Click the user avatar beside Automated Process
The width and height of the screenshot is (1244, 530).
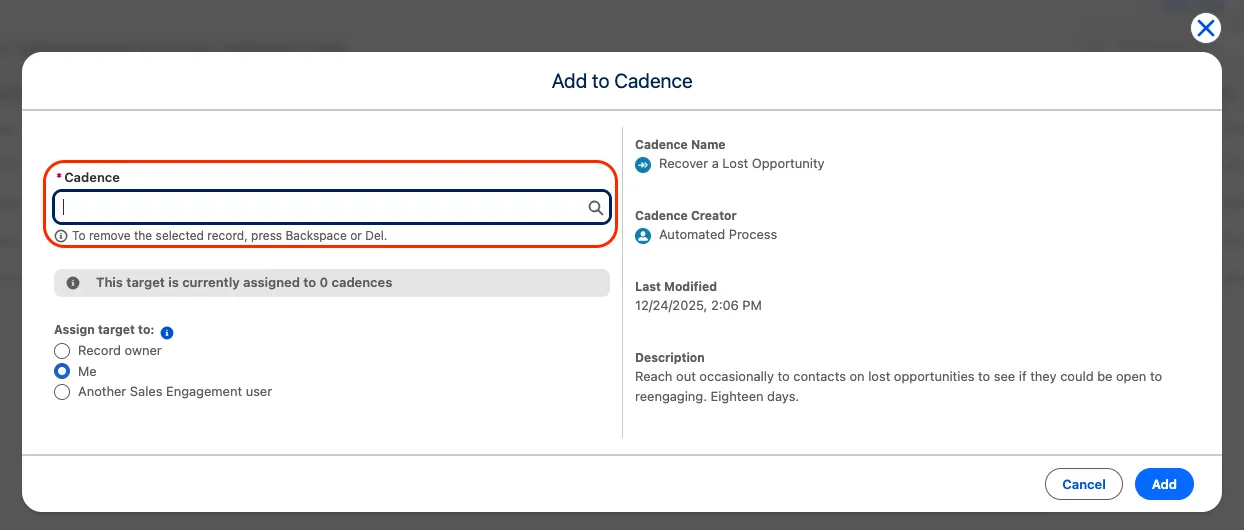[643, 235]
